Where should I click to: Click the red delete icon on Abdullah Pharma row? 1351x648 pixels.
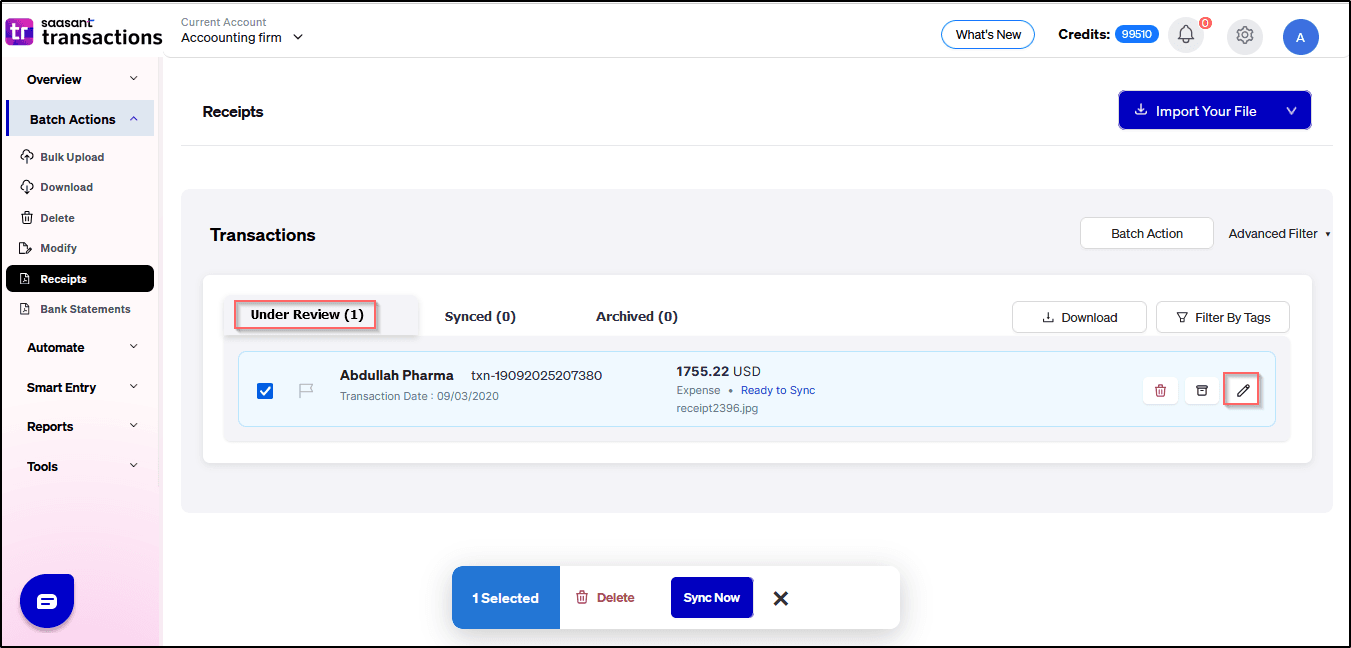(1160, 390)
